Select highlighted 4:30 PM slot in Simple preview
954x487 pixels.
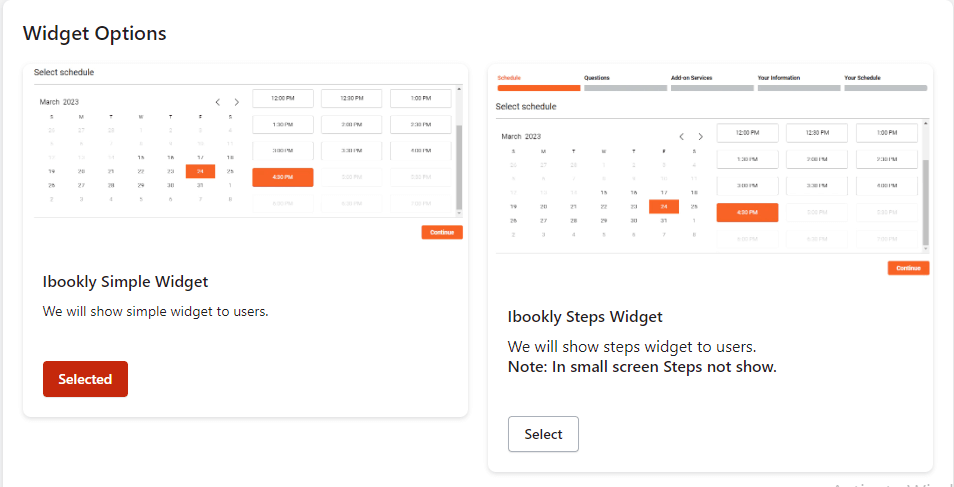click(283, 177)
